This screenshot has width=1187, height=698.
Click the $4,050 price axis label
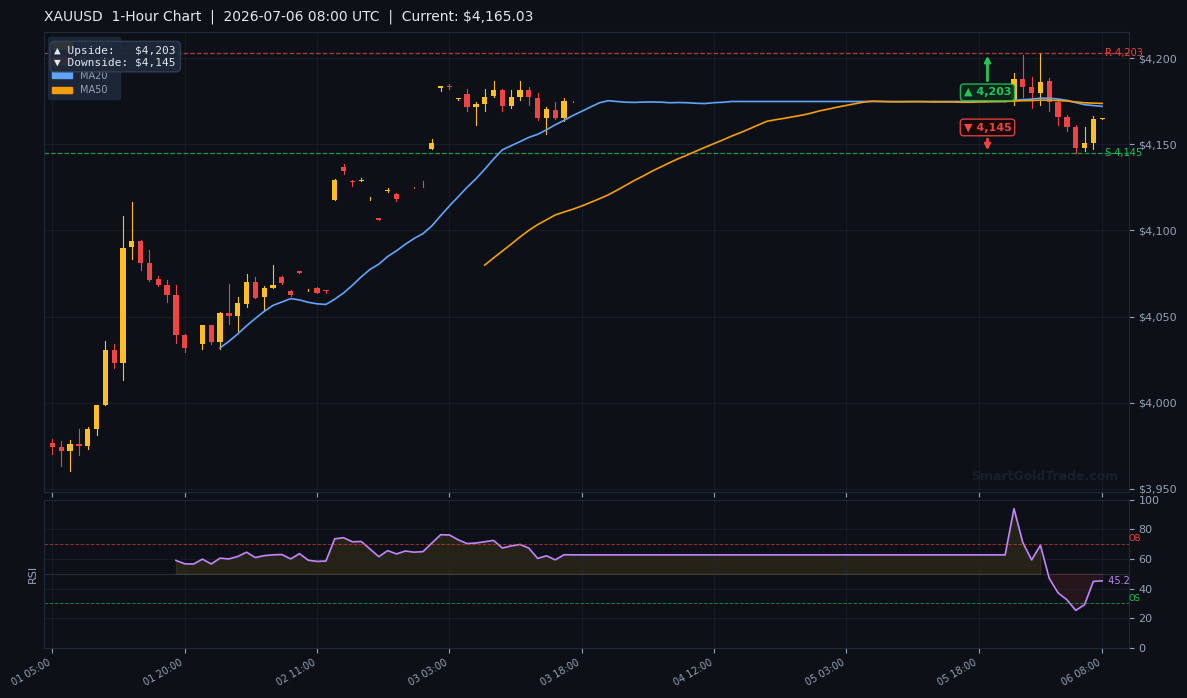[x=1157, y=317]
